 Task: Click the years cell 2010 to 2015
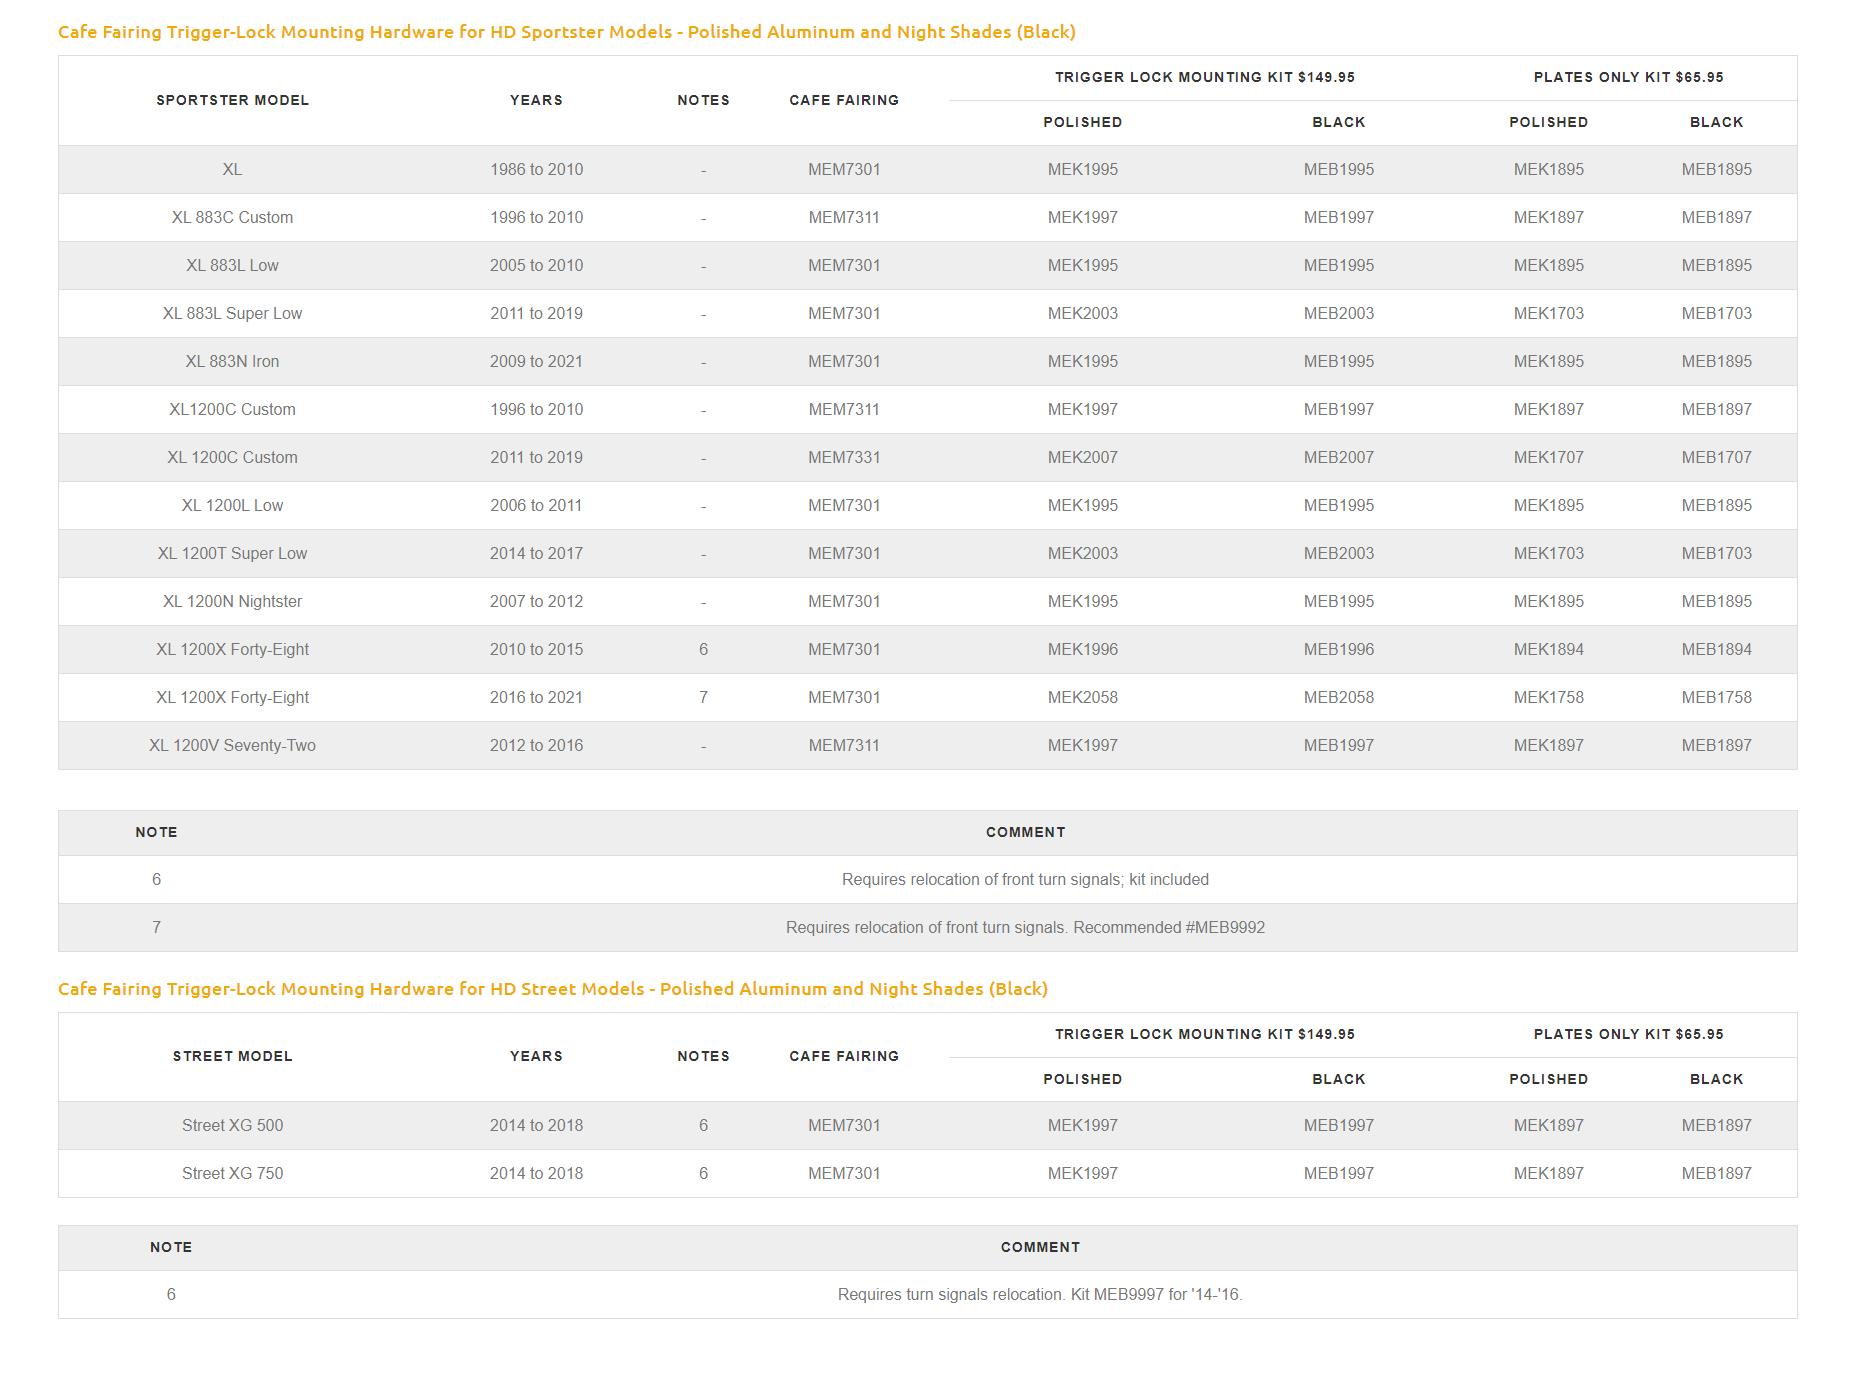point(536,649)
